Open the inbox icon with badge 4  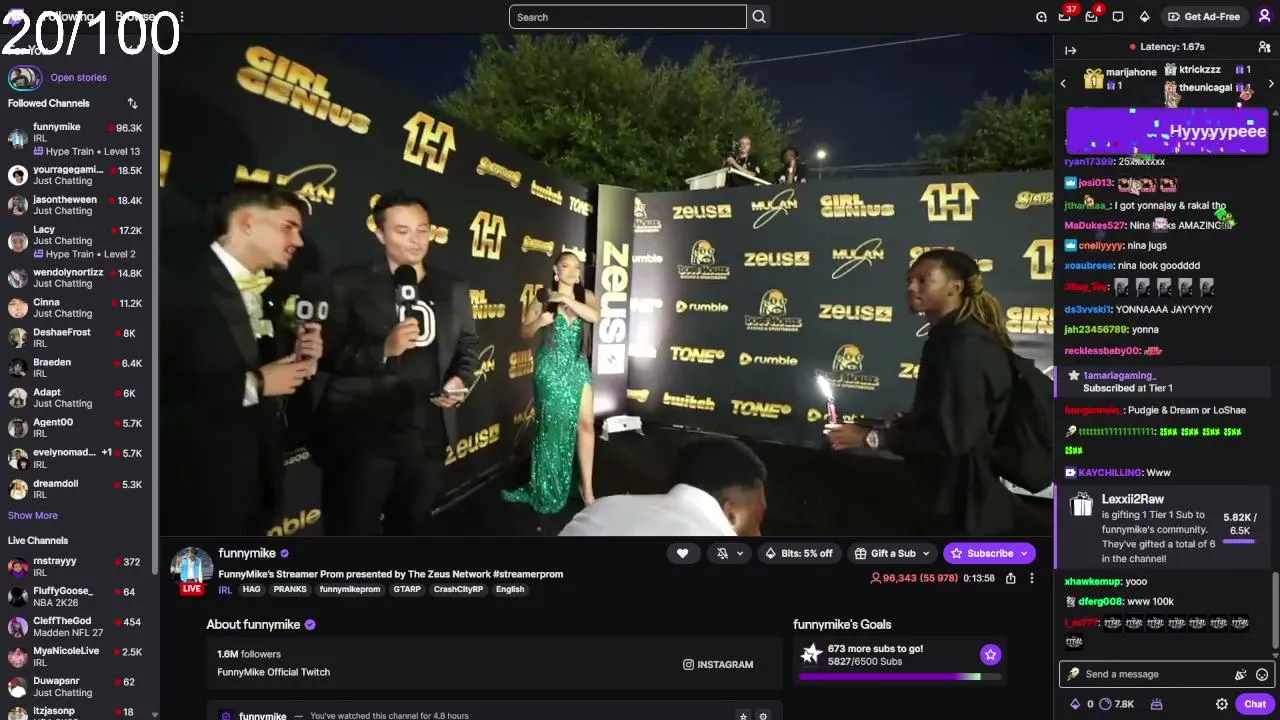pyautogui.click(x=1092, y=17)
